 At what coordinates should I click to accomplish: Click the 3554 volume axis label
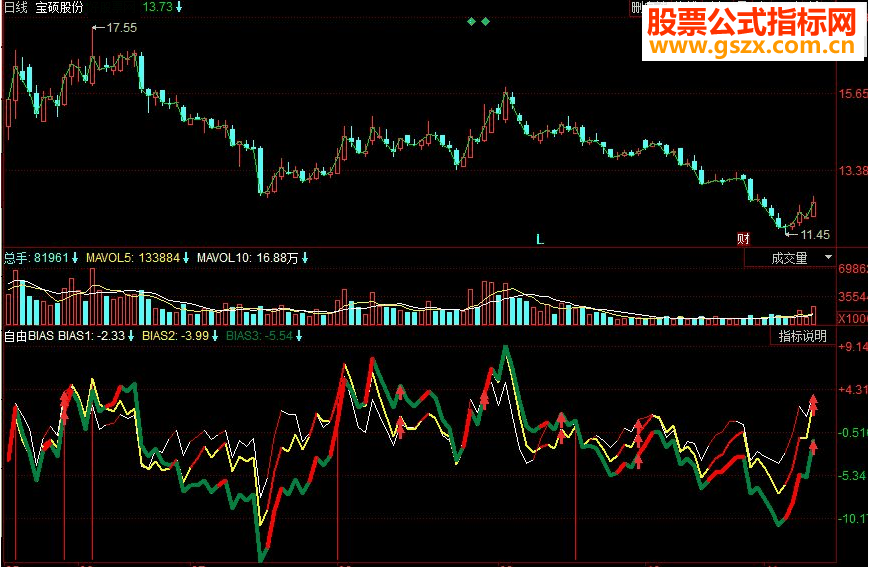853,297
